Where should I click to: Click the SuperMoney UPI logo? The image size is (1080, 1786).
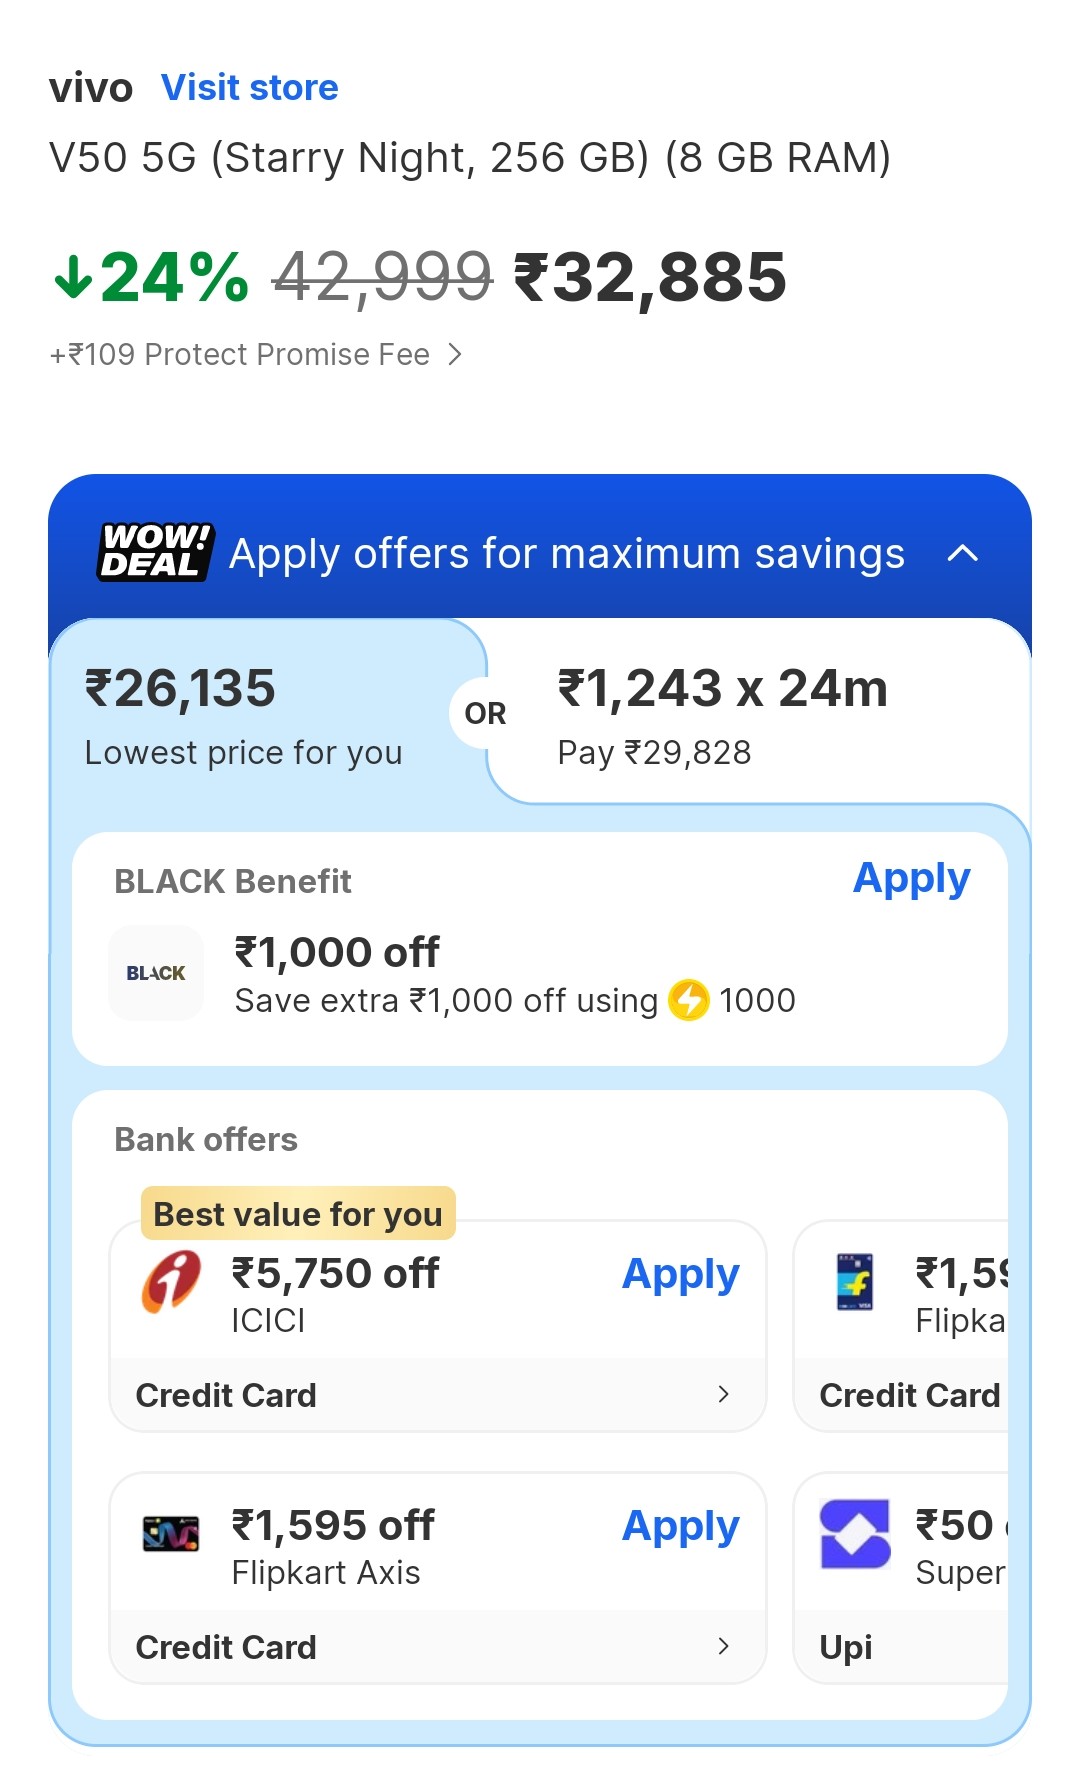855,1533
